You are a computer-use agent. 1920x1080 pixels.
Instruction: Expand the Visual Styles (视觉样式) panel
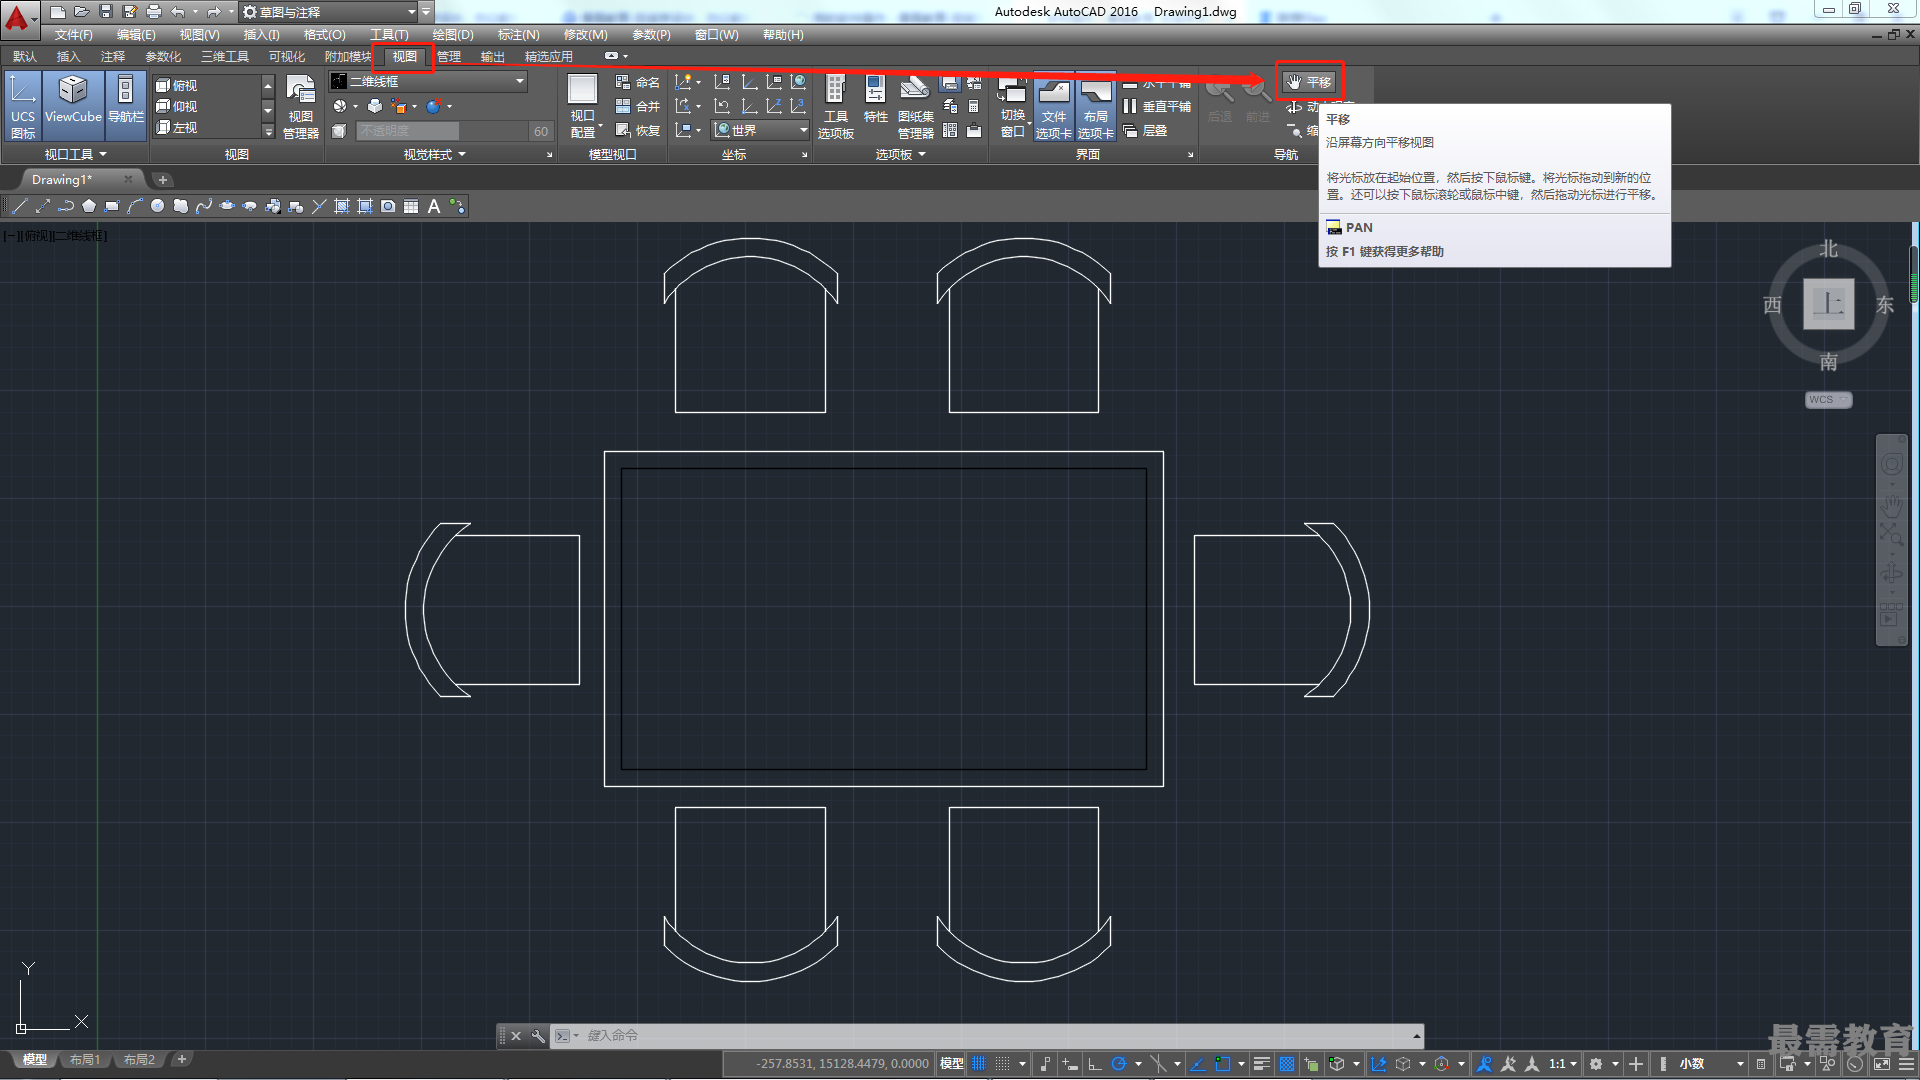pos(435,154)
